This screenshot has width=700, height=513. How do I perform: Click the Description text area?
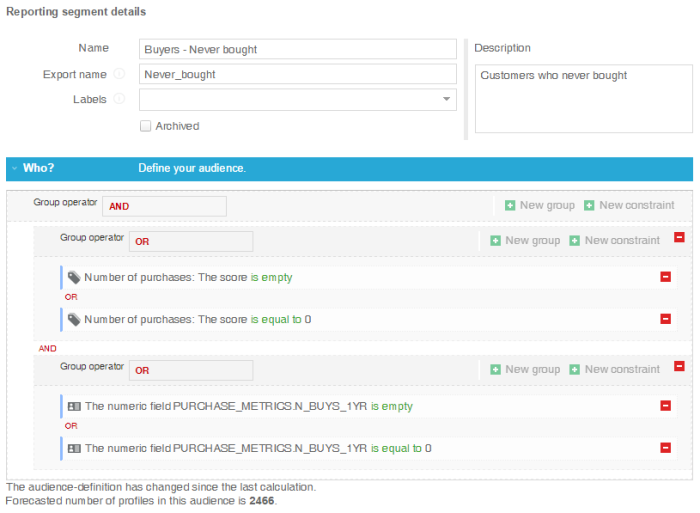coord(583,98)
